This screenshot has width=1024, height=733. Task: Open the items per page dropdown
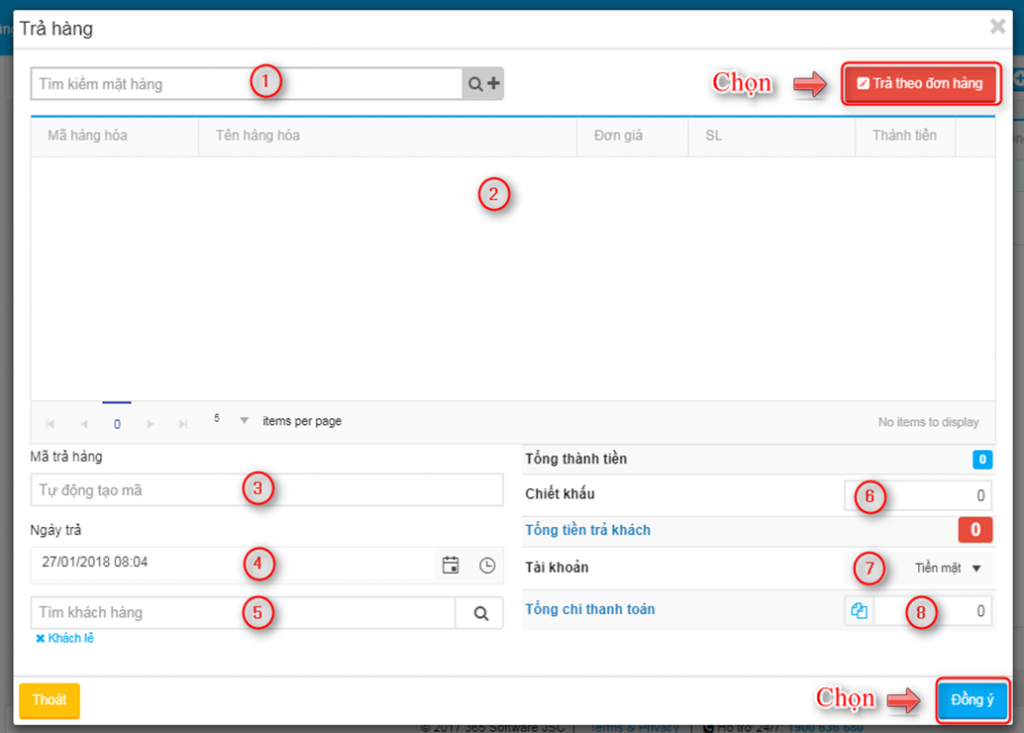244,420
